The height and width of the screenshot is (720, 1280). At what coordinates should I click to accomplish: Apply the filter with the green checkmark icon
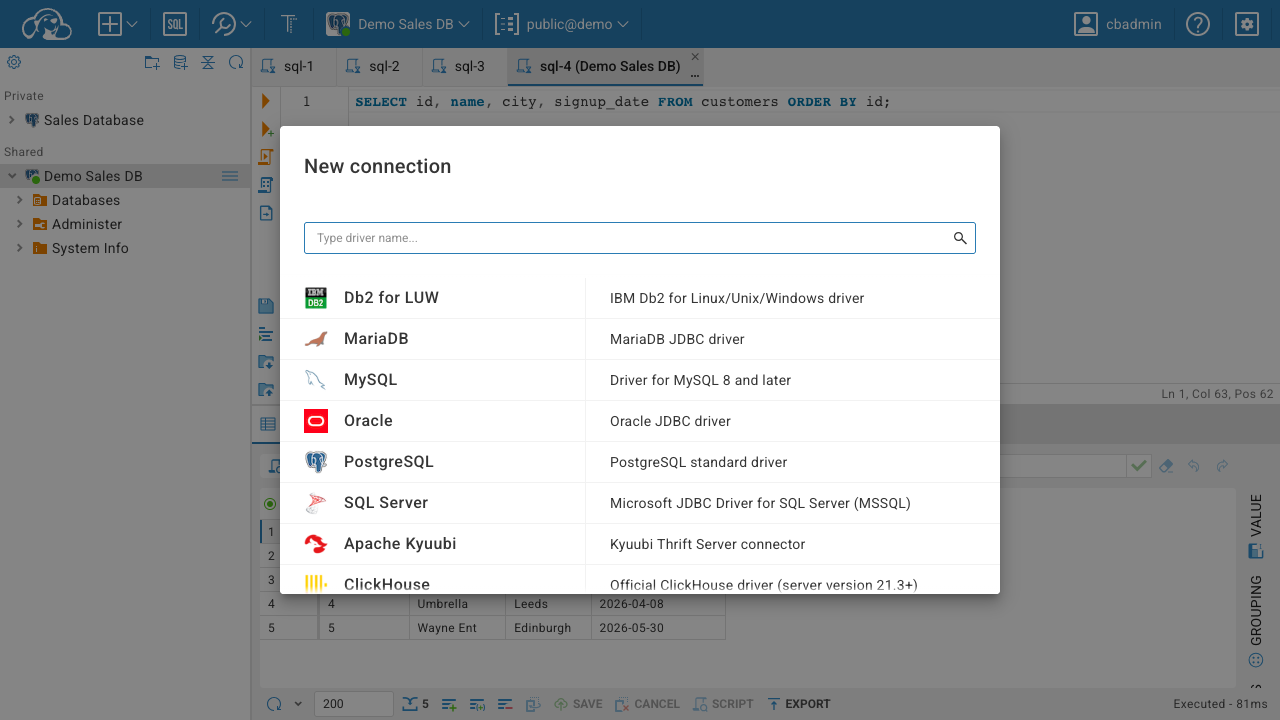pos(1138,466)
